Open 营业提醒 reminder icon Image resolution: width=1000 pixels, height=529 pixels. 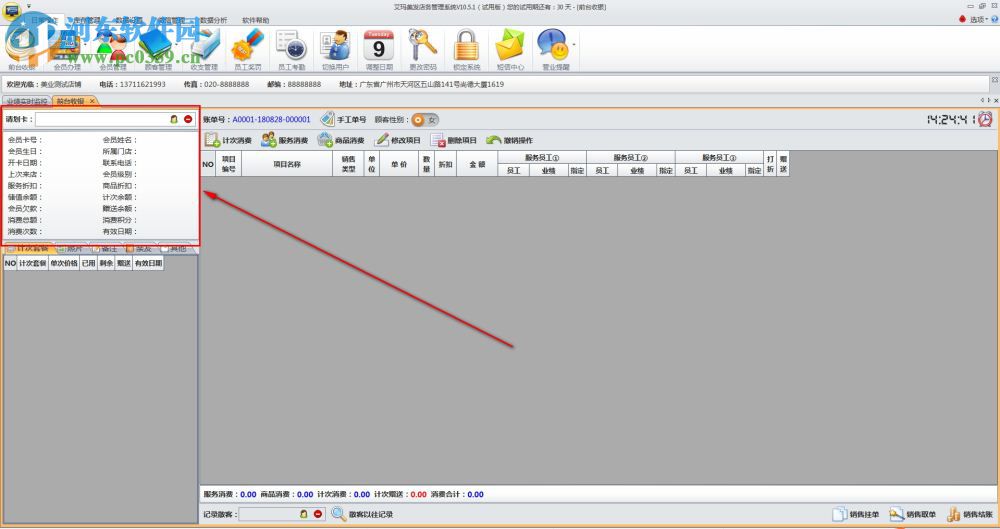click(553, 50)
